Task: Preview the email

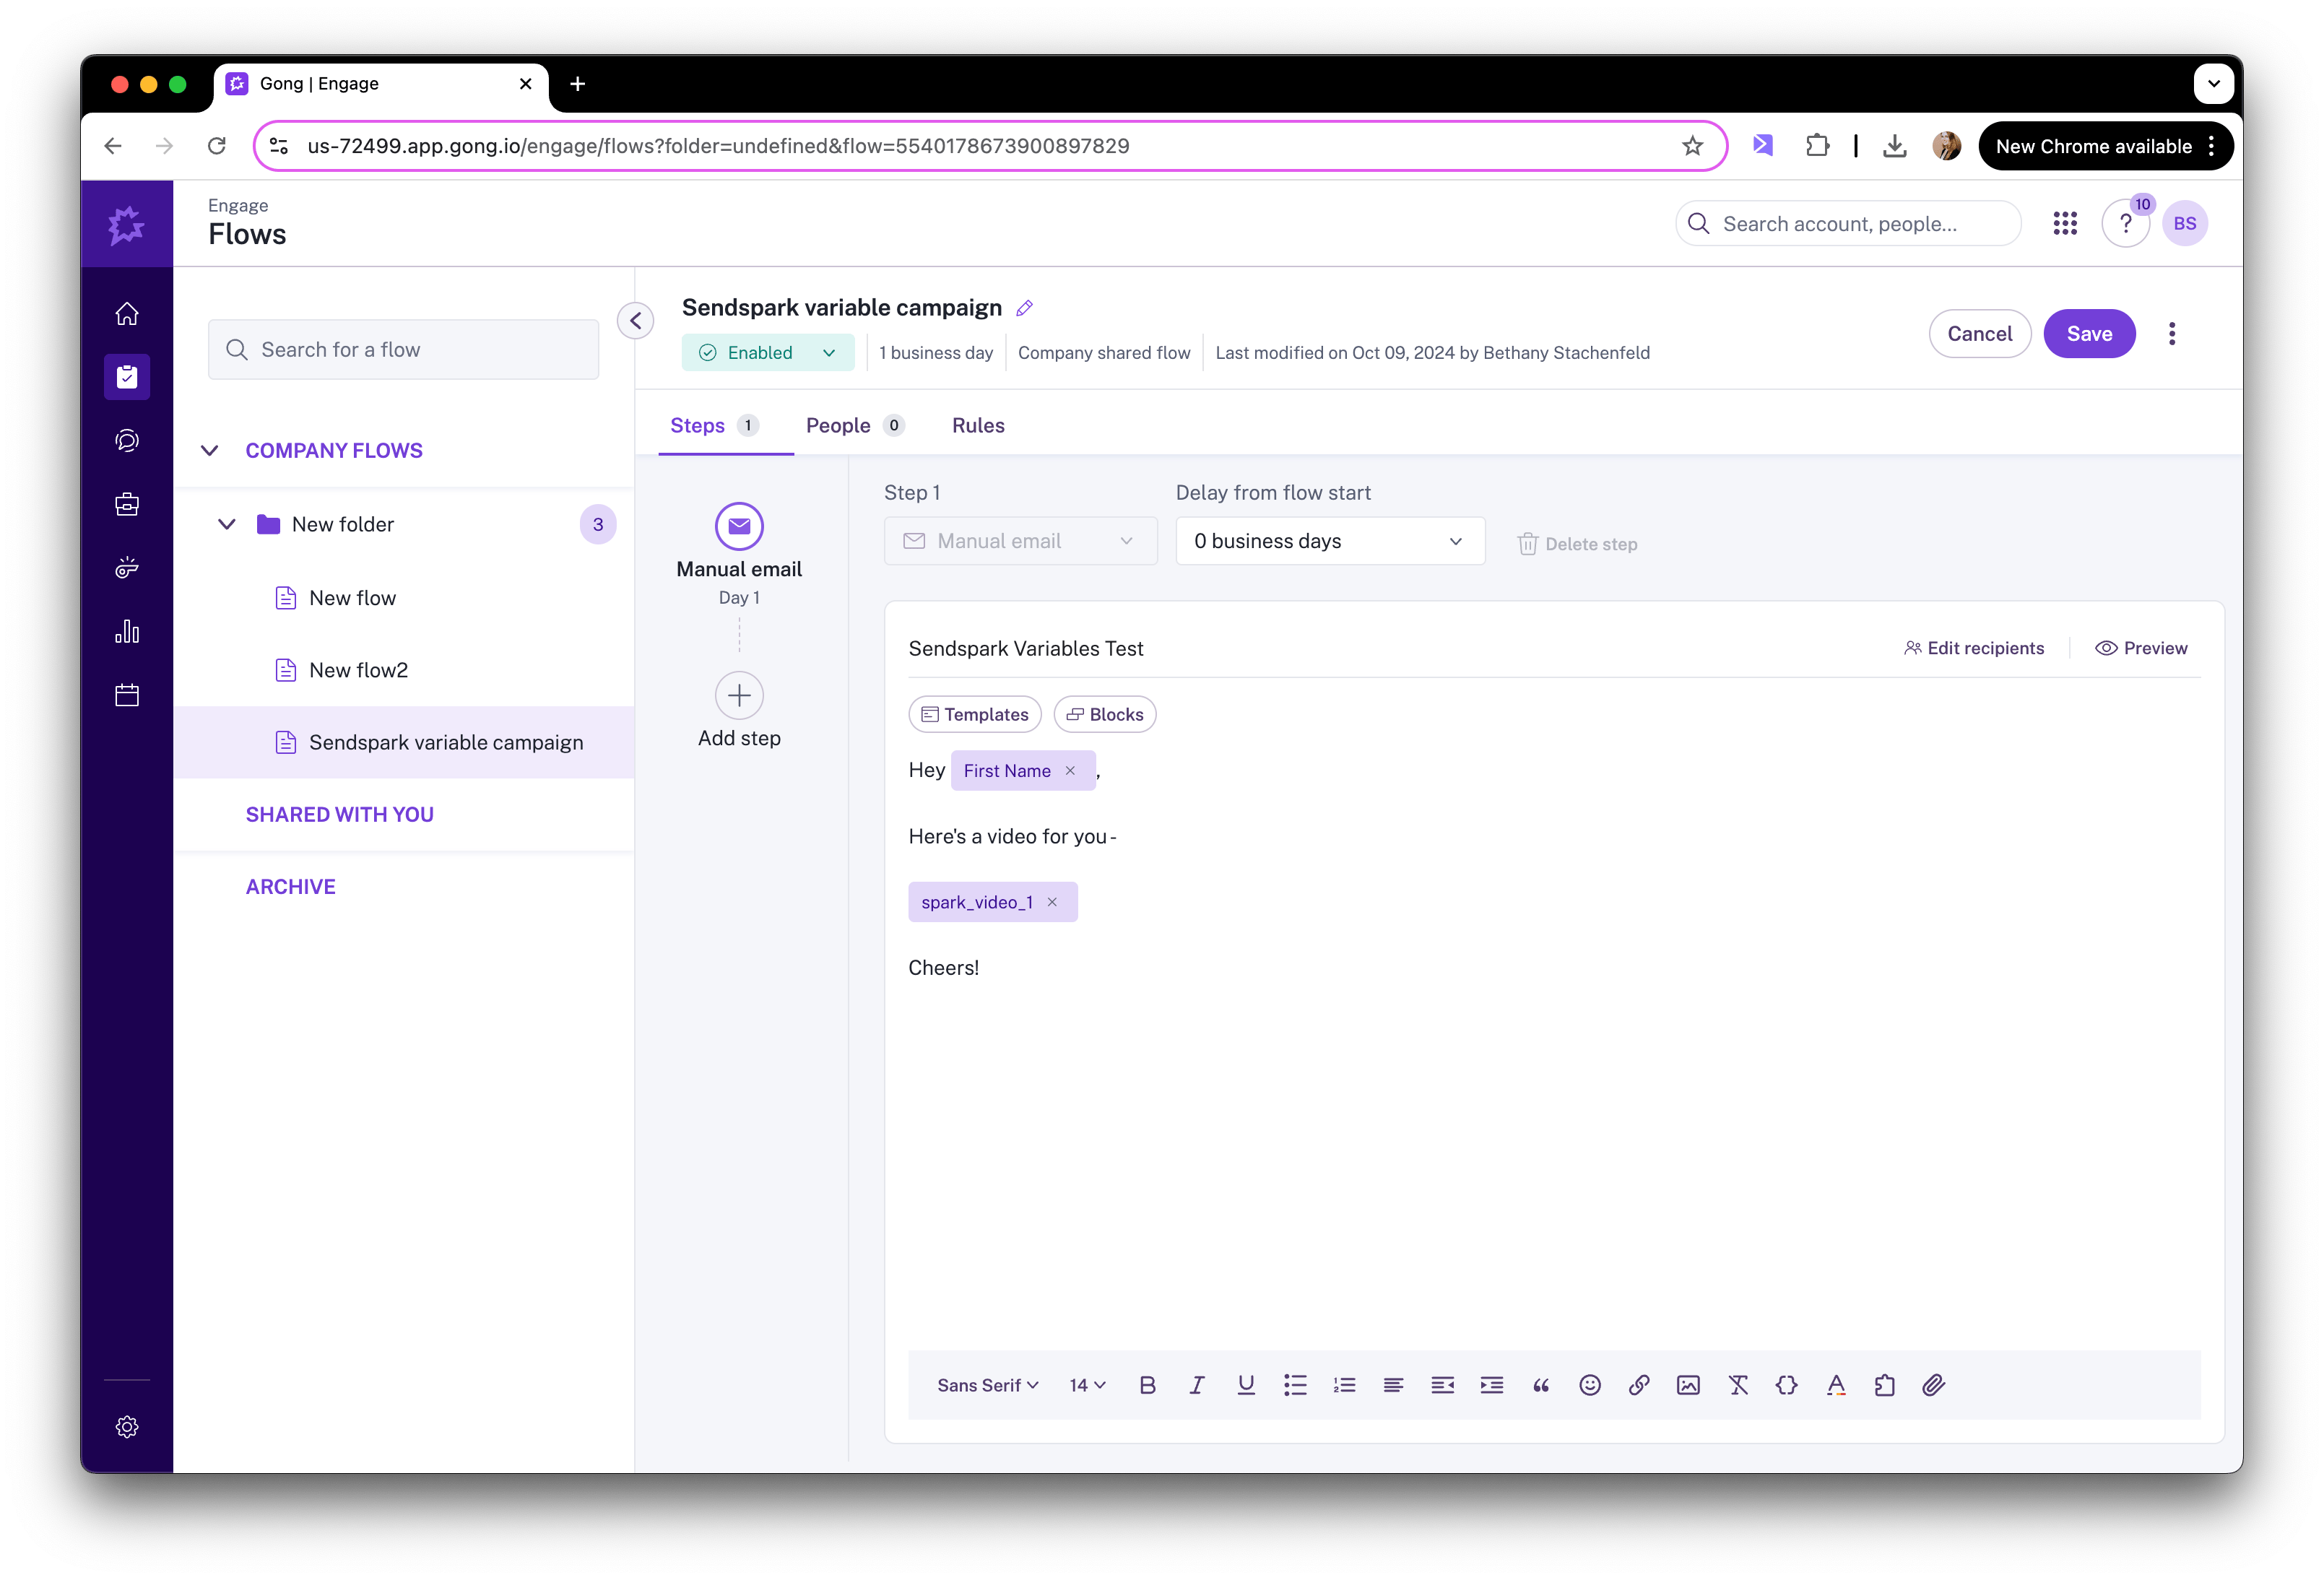Action: [2141, 648]
